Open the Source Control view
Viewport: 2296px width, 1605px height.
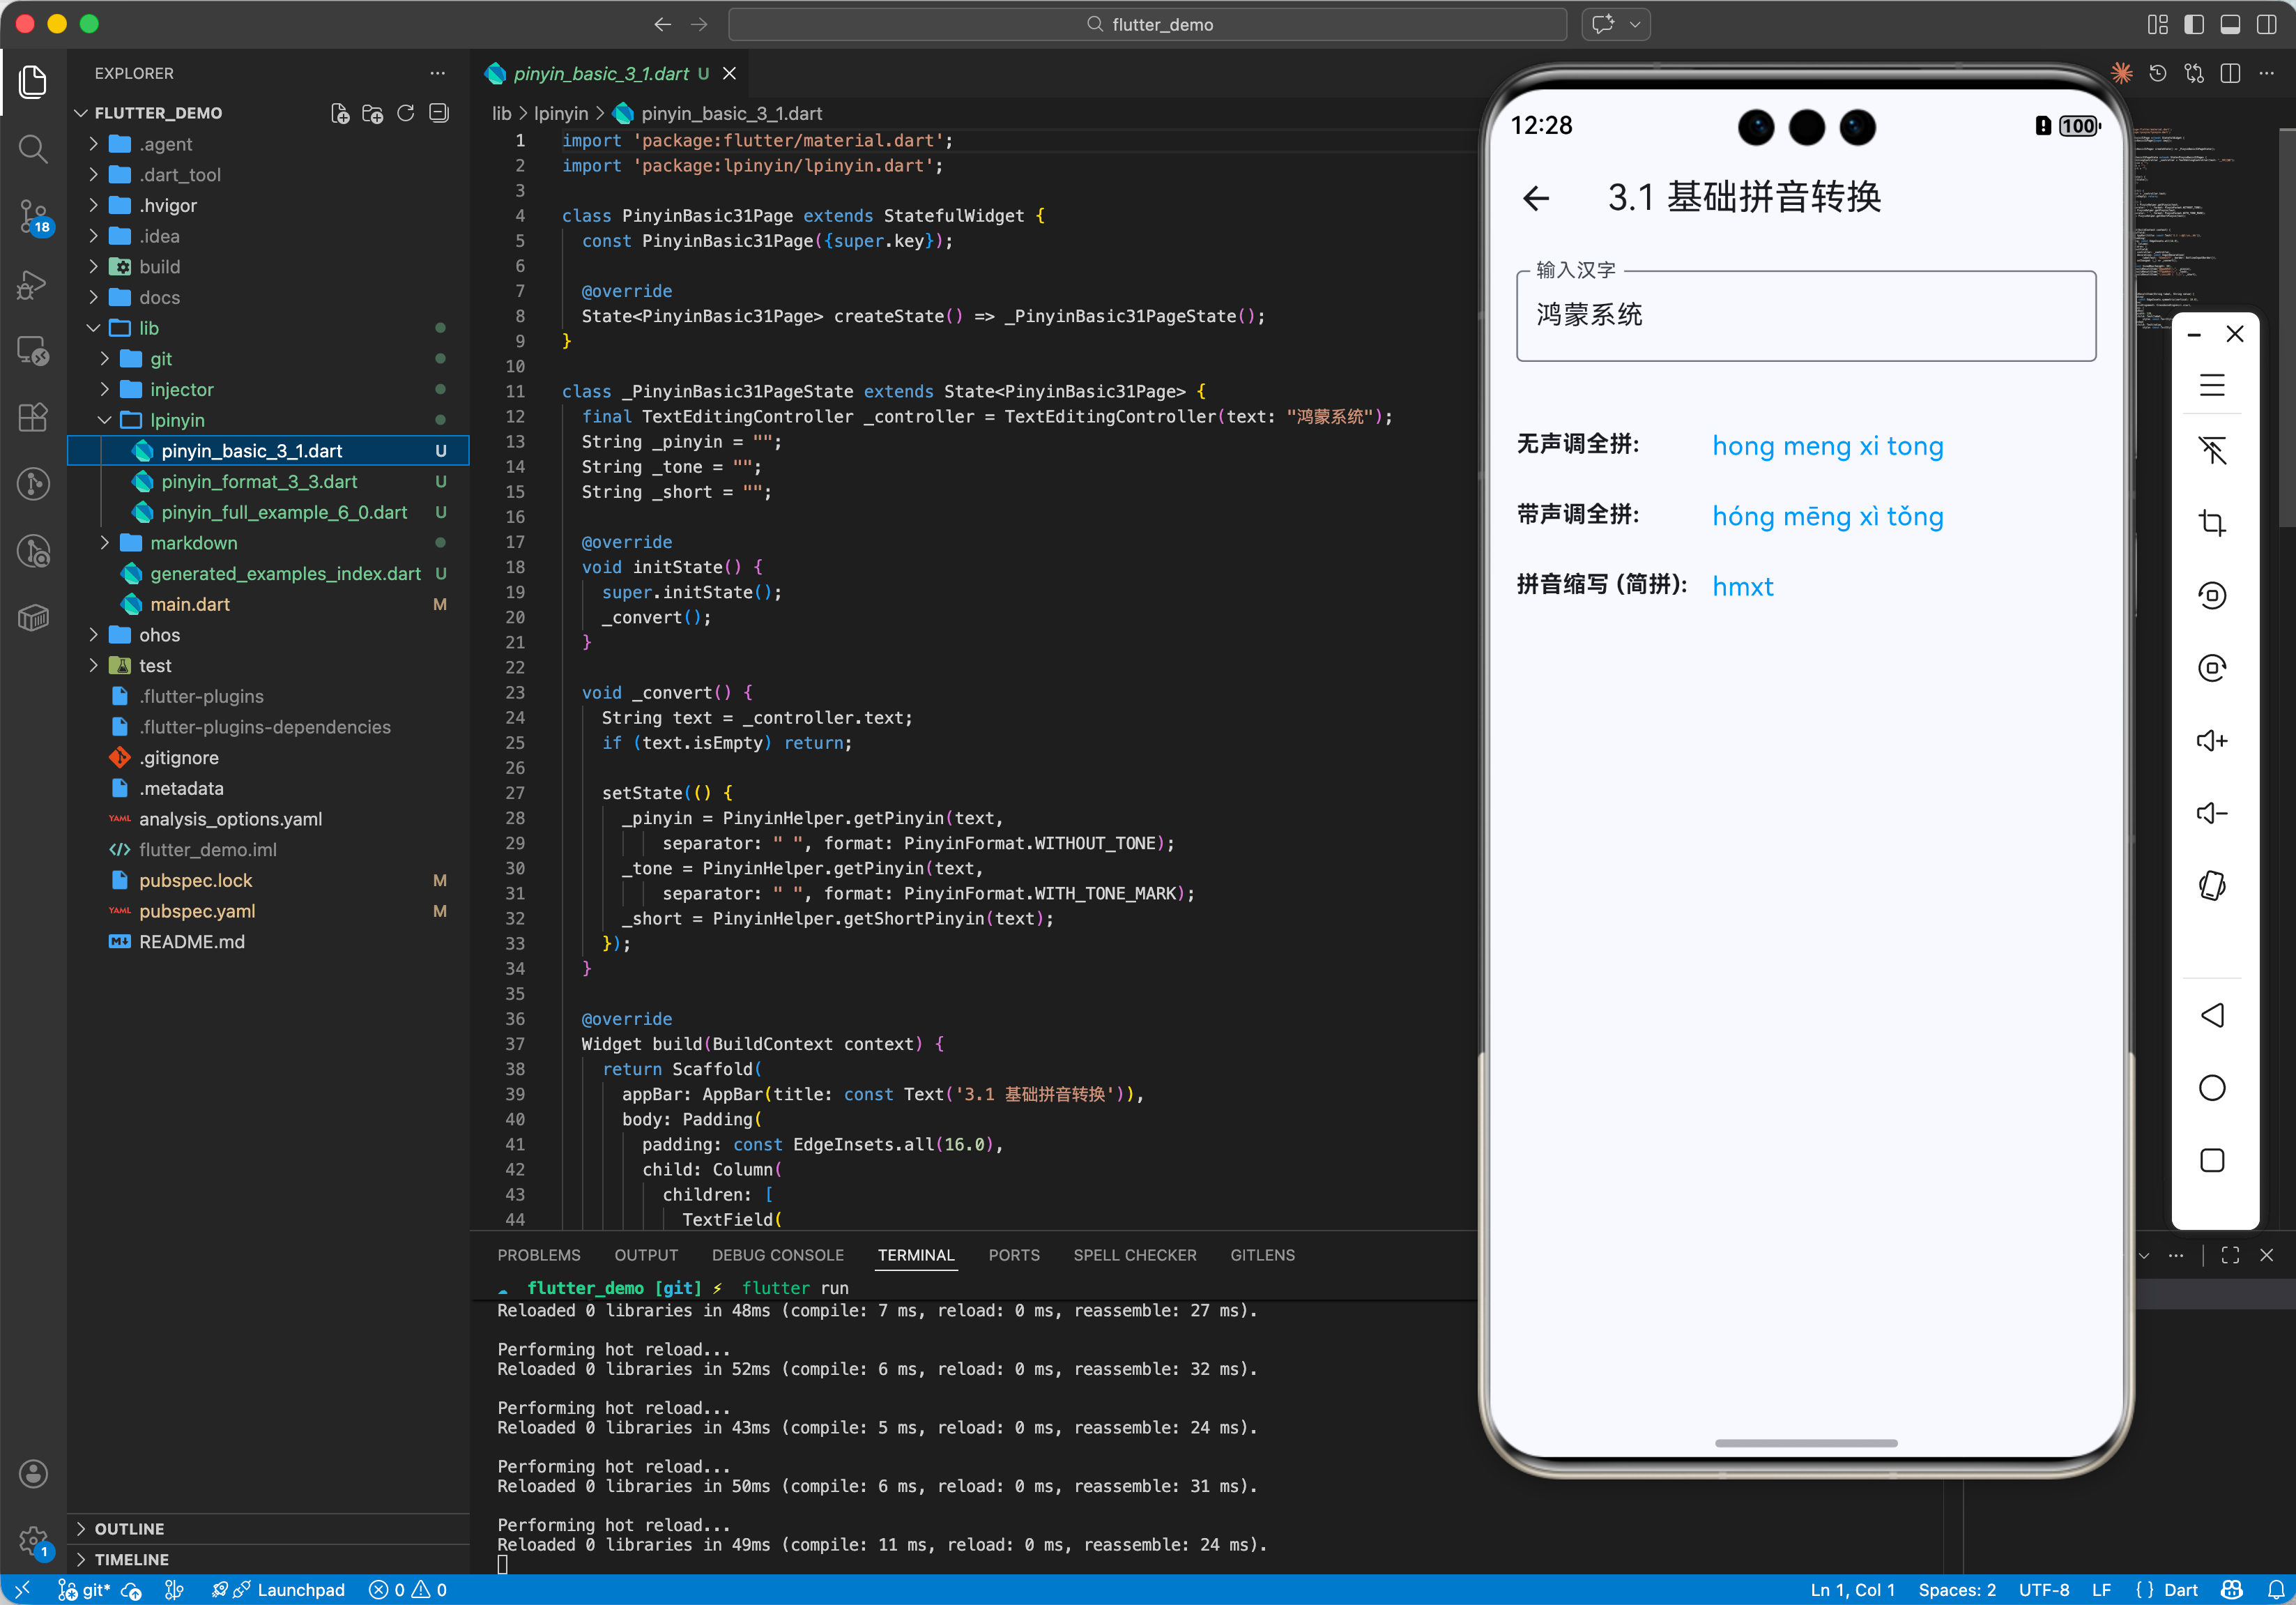coord(33,215)
